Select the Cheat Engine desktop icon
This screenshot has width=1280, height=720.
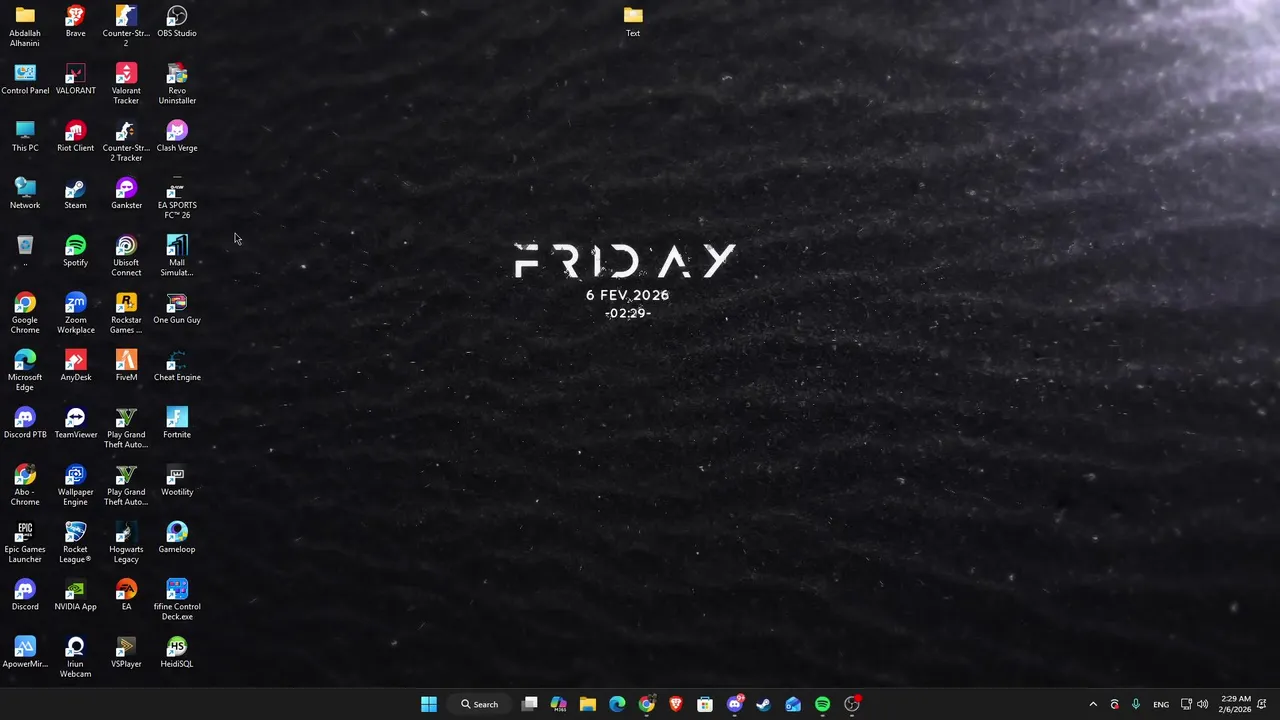click(x=177, y=366)
